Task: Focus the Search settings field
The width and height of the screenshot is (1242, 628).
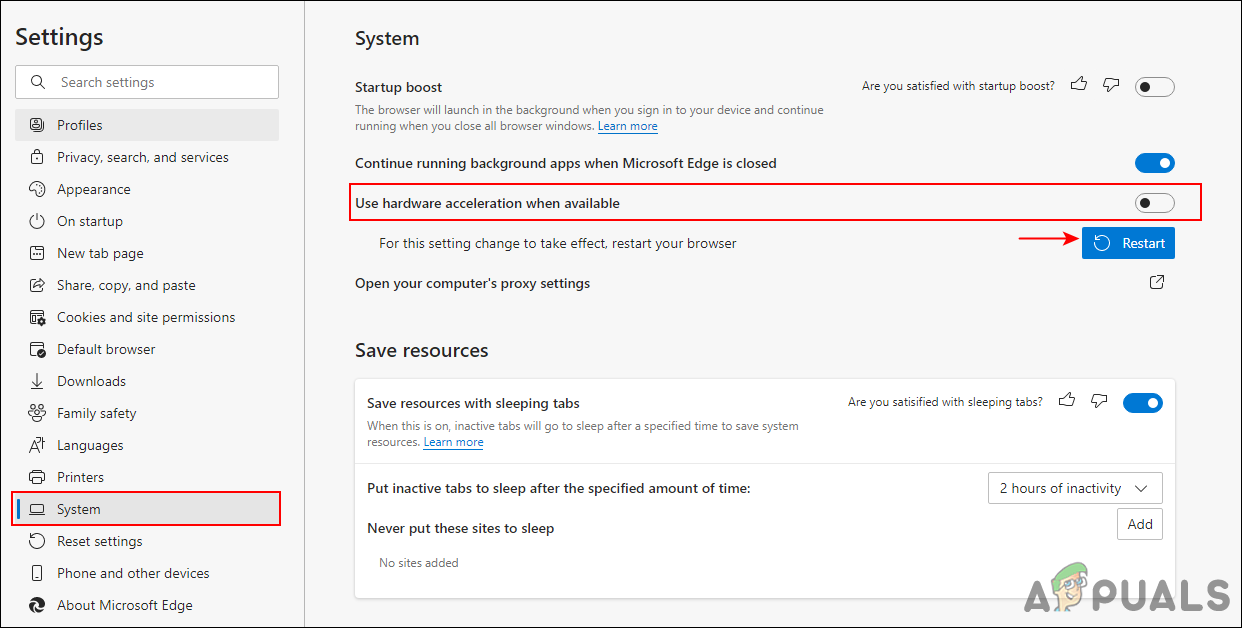Action: 160,82
